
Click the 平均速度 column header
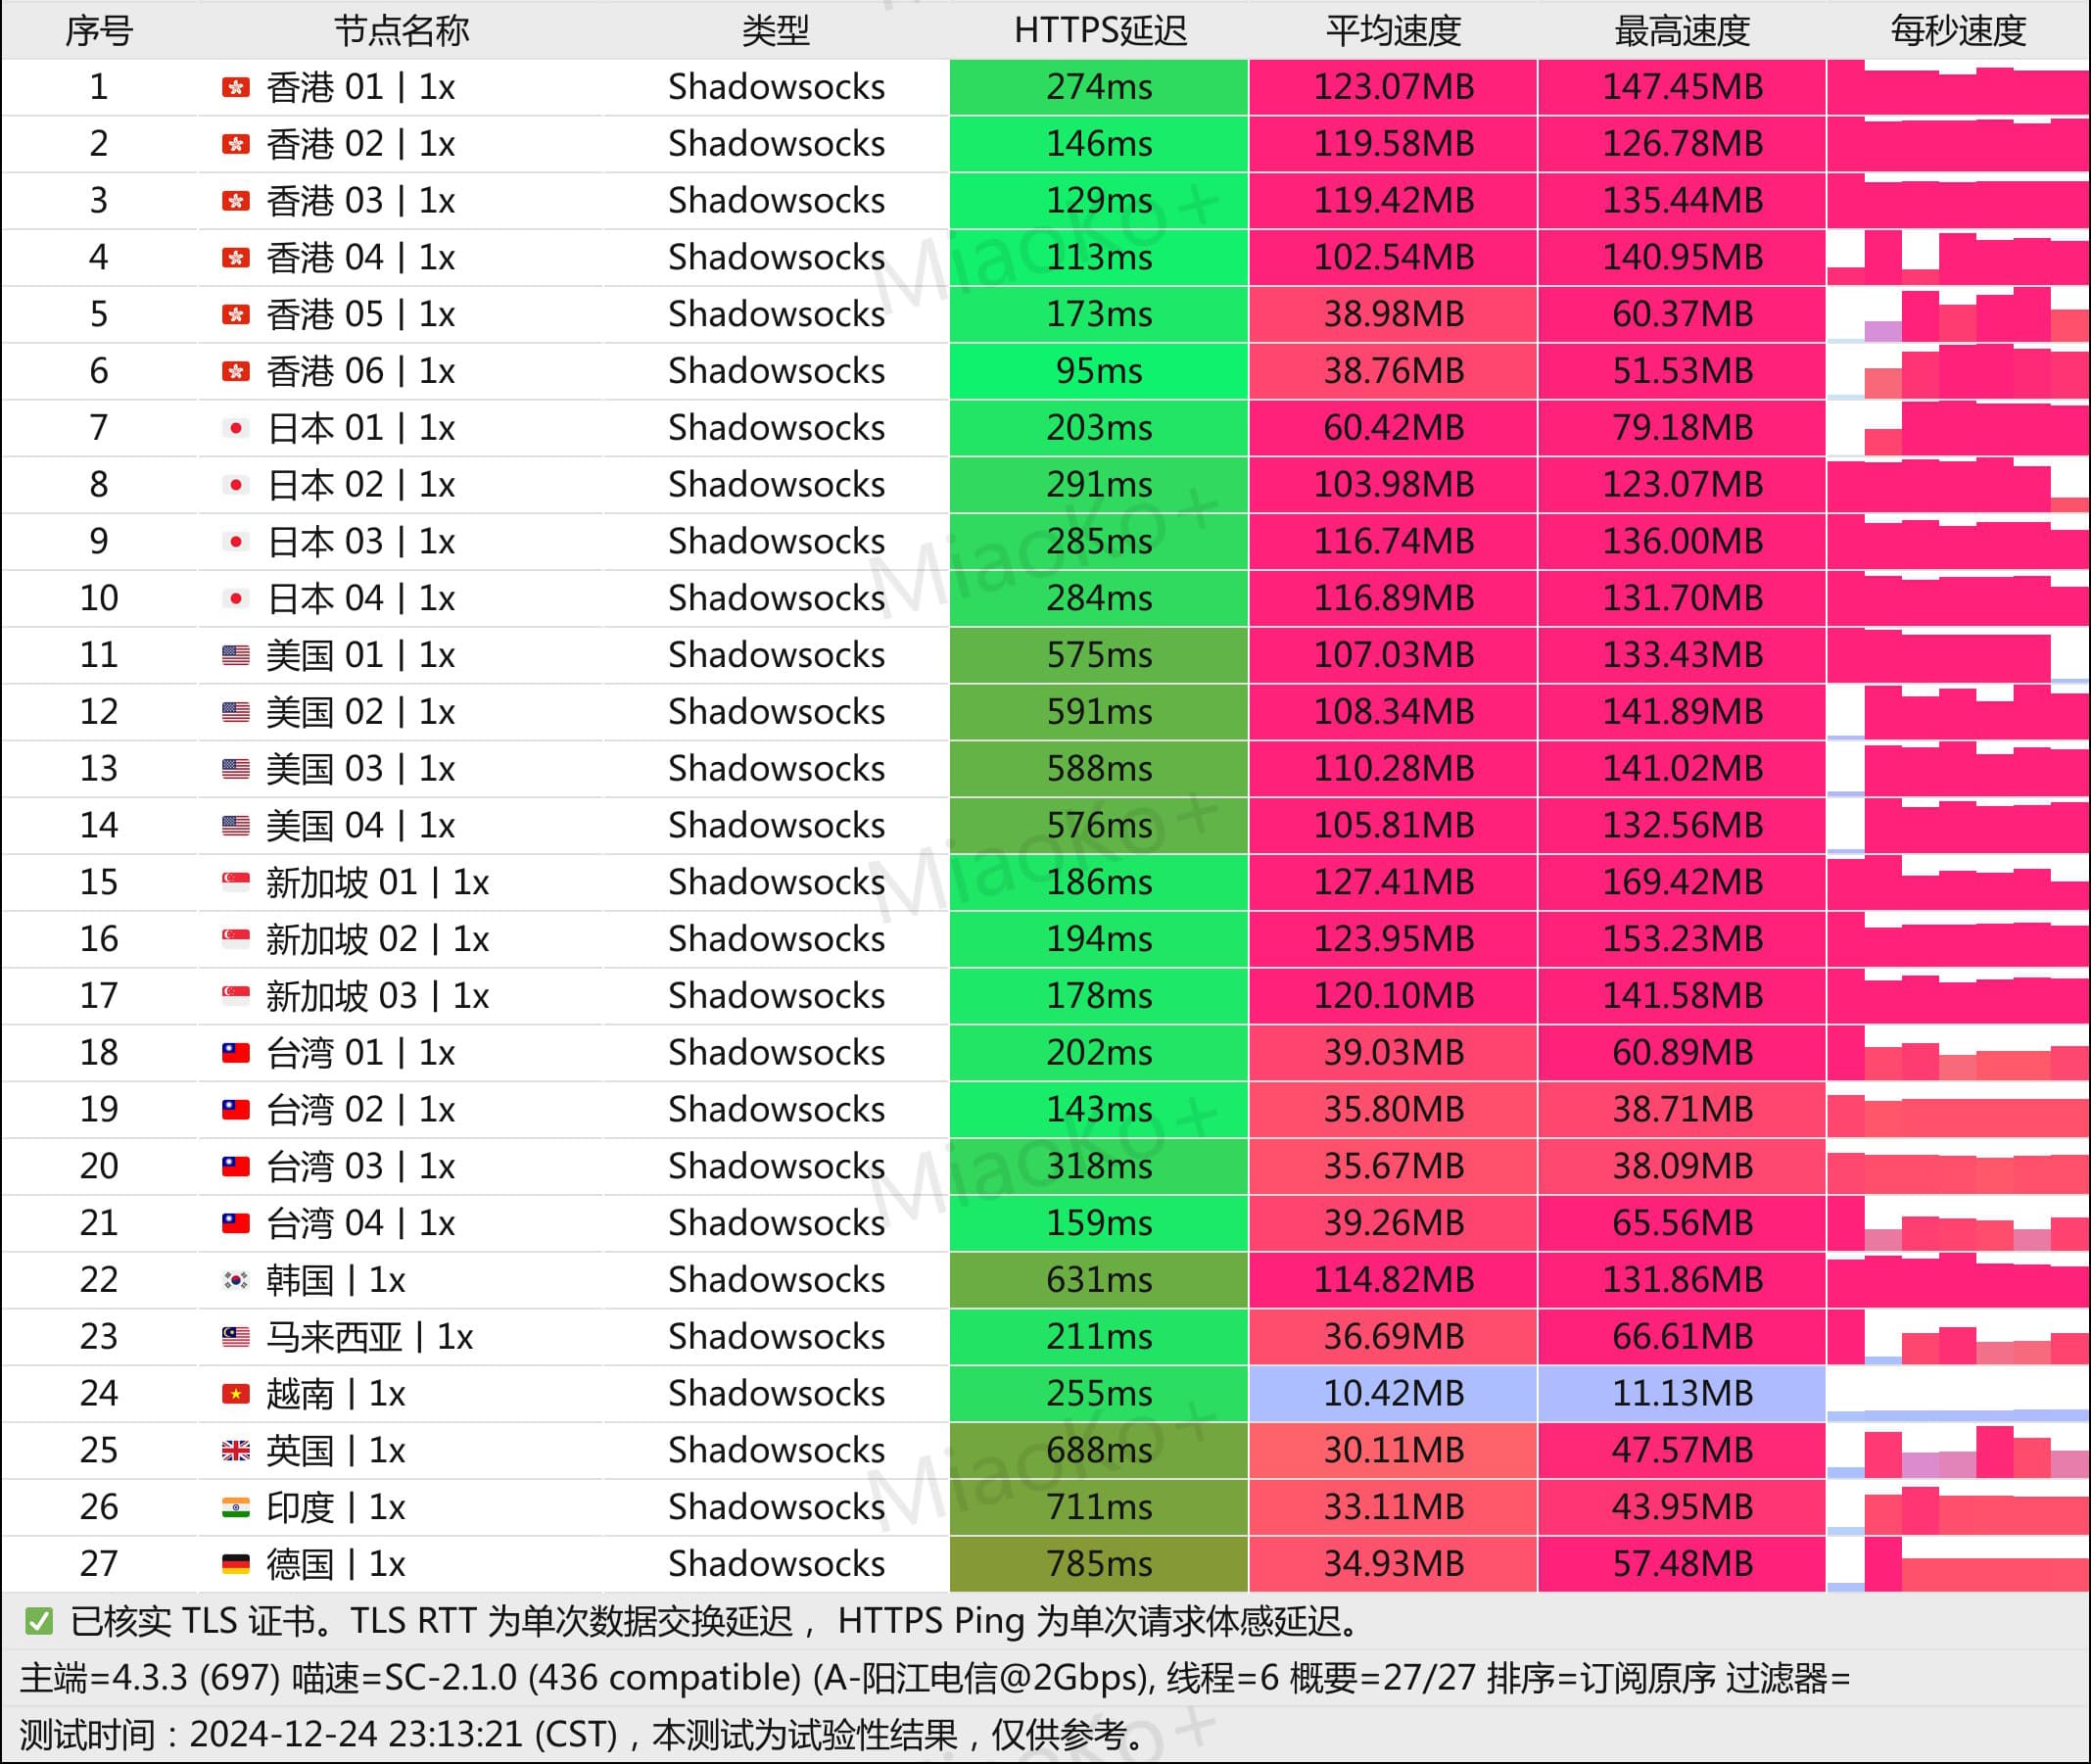point(1393,31)
